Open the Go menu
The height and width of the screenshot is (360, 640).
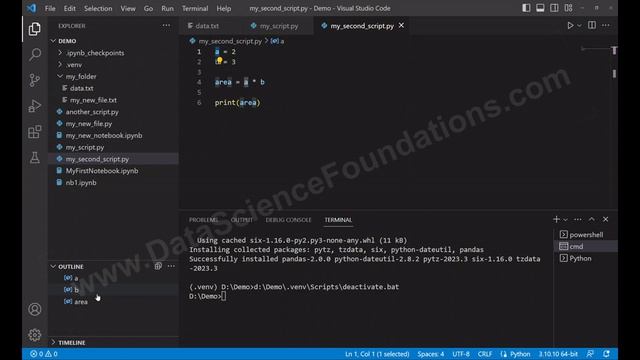(x=148, y=8)
